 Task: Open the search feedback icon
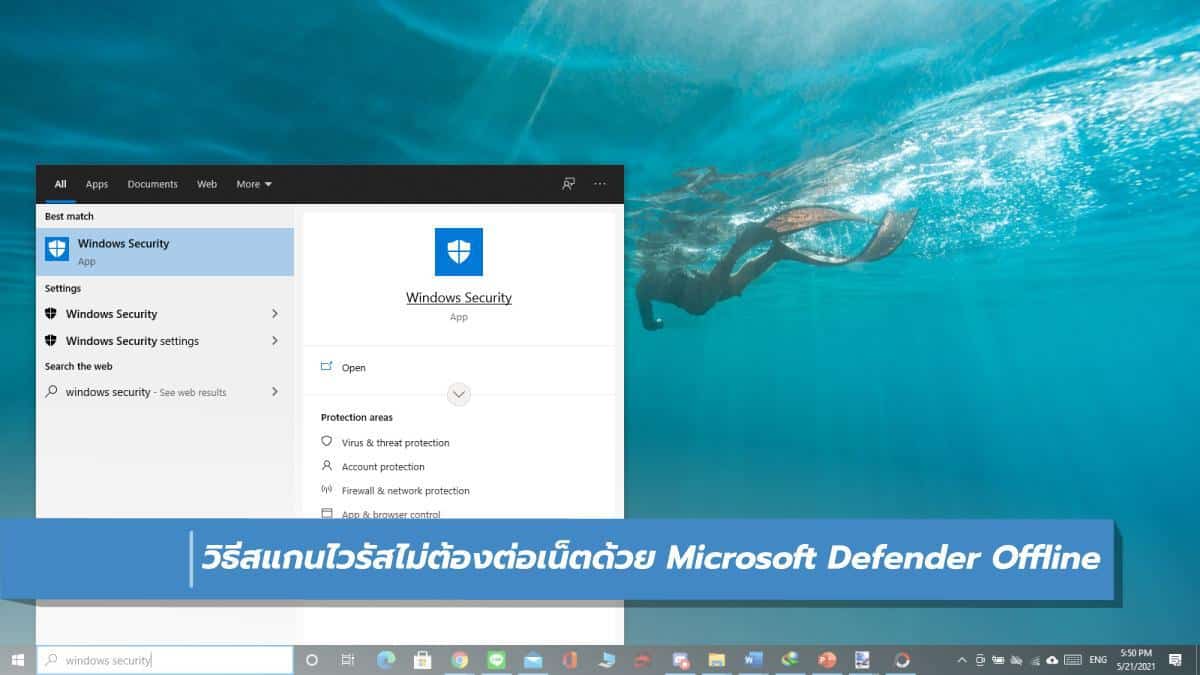(x=568, y=184)
